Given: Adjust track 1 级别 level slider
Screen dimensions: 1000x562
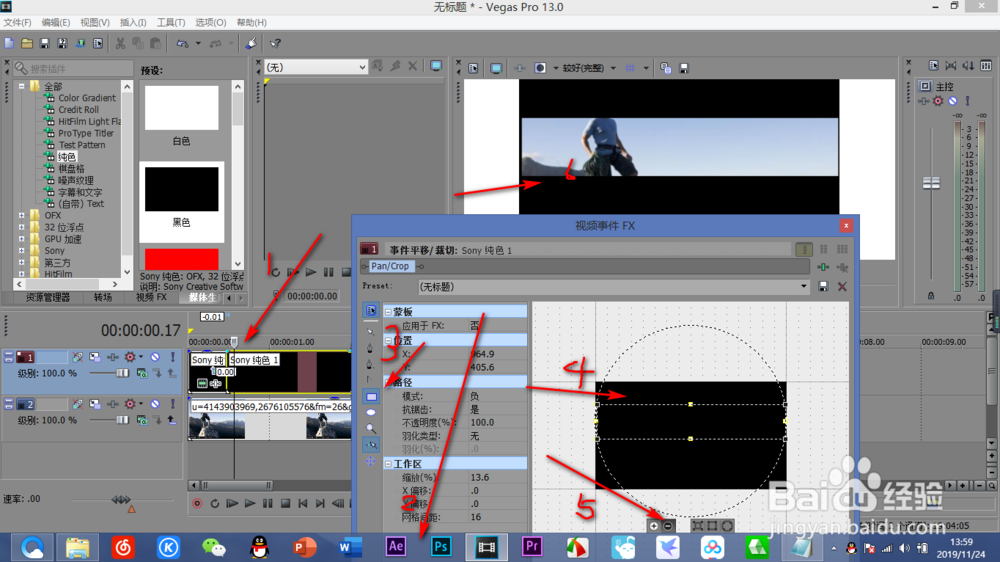Looking at the screenshot, I should click(x=122, y=373).
